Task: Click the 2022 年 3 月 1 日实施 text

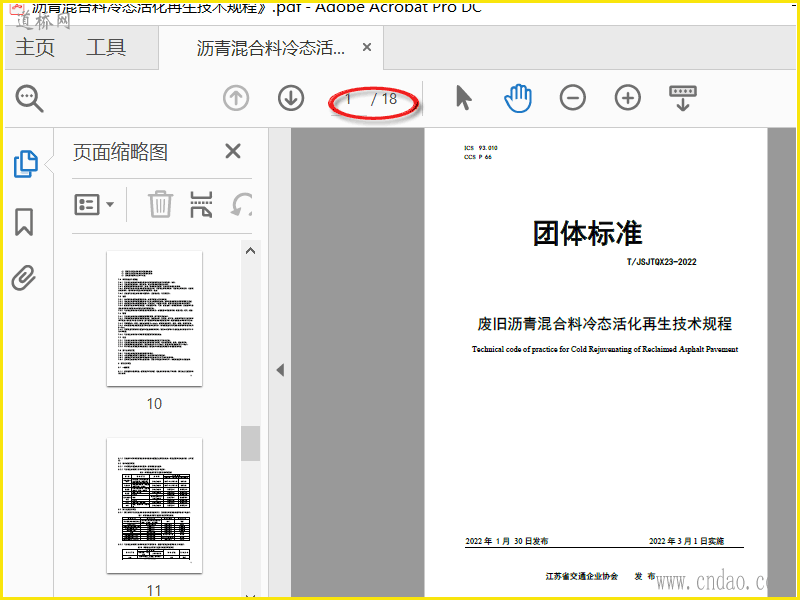Action: pos(686,541)
